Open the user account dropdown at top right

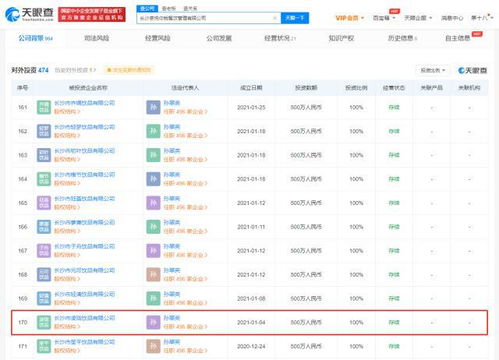[482, 18]
